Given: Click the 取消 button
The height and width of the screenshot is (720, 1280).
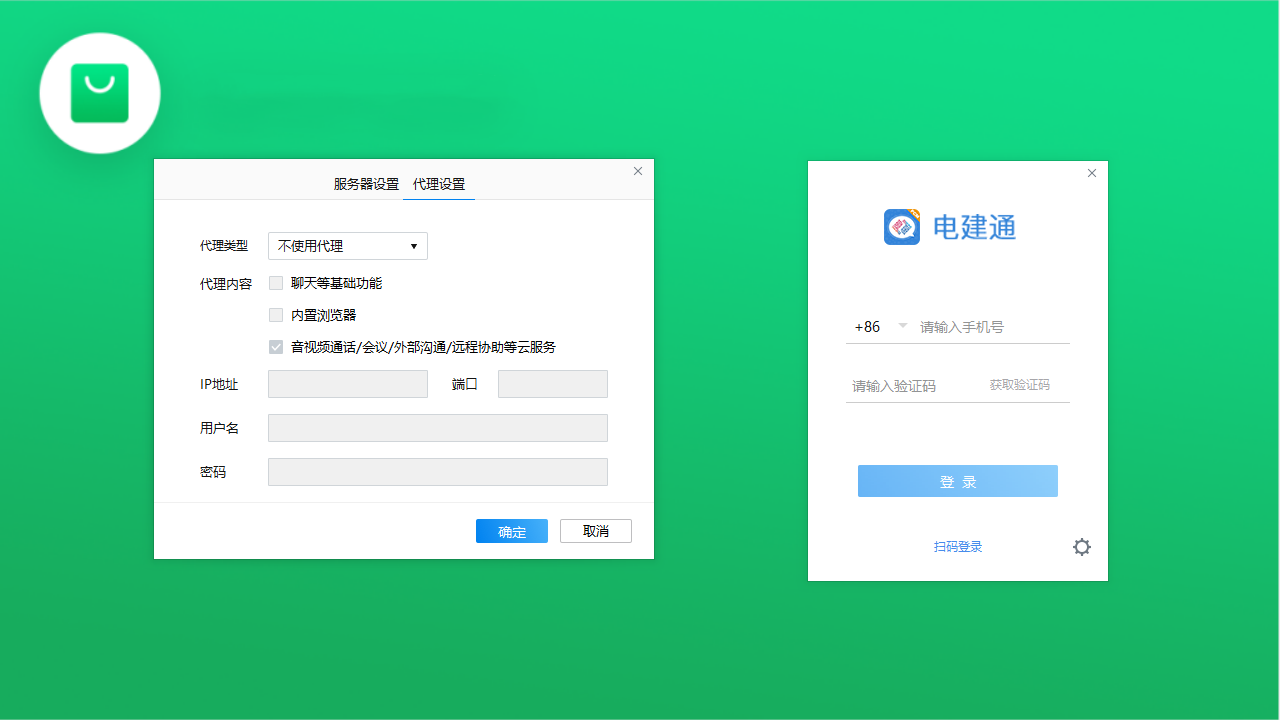Looking at the screenshot, I should click(x=595, y=531).
